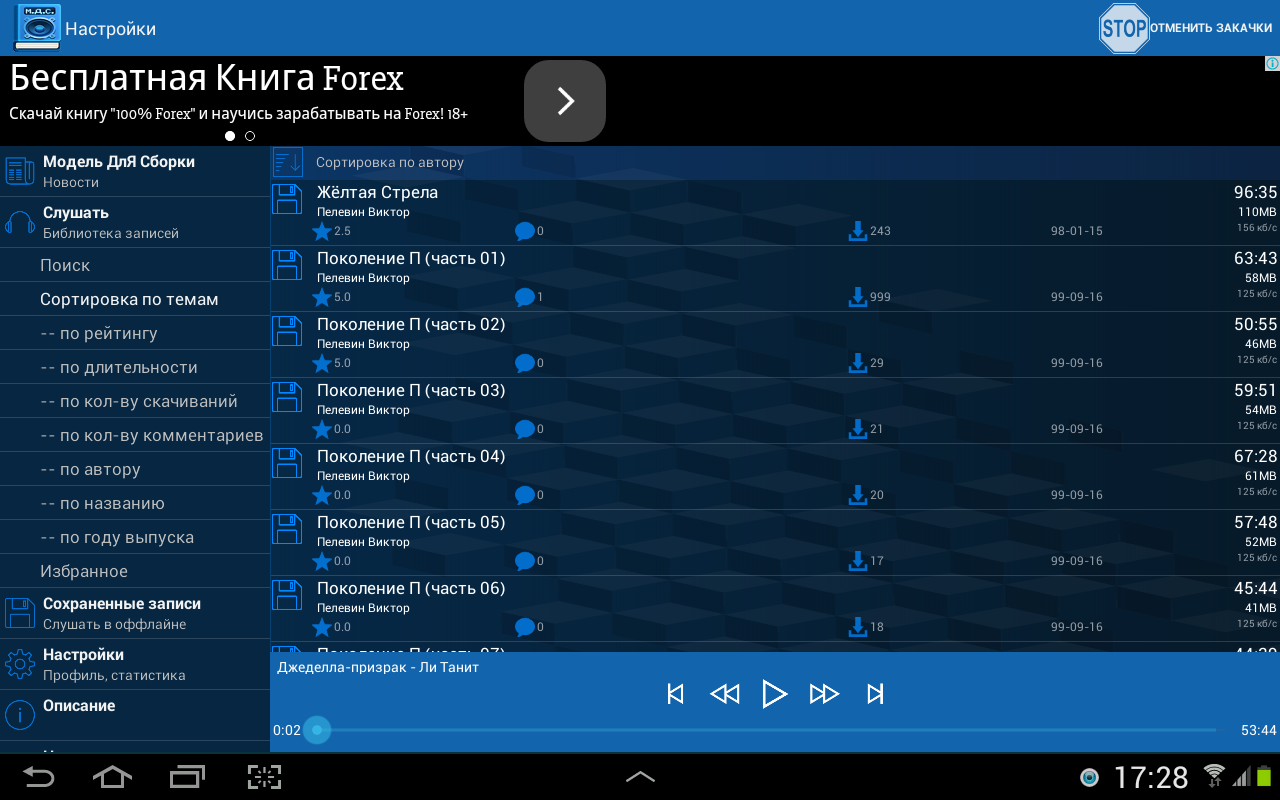The width and height of the screenshot is (1280, 800).
Task: Click star rating of часть 01
Action: [322, 297]
